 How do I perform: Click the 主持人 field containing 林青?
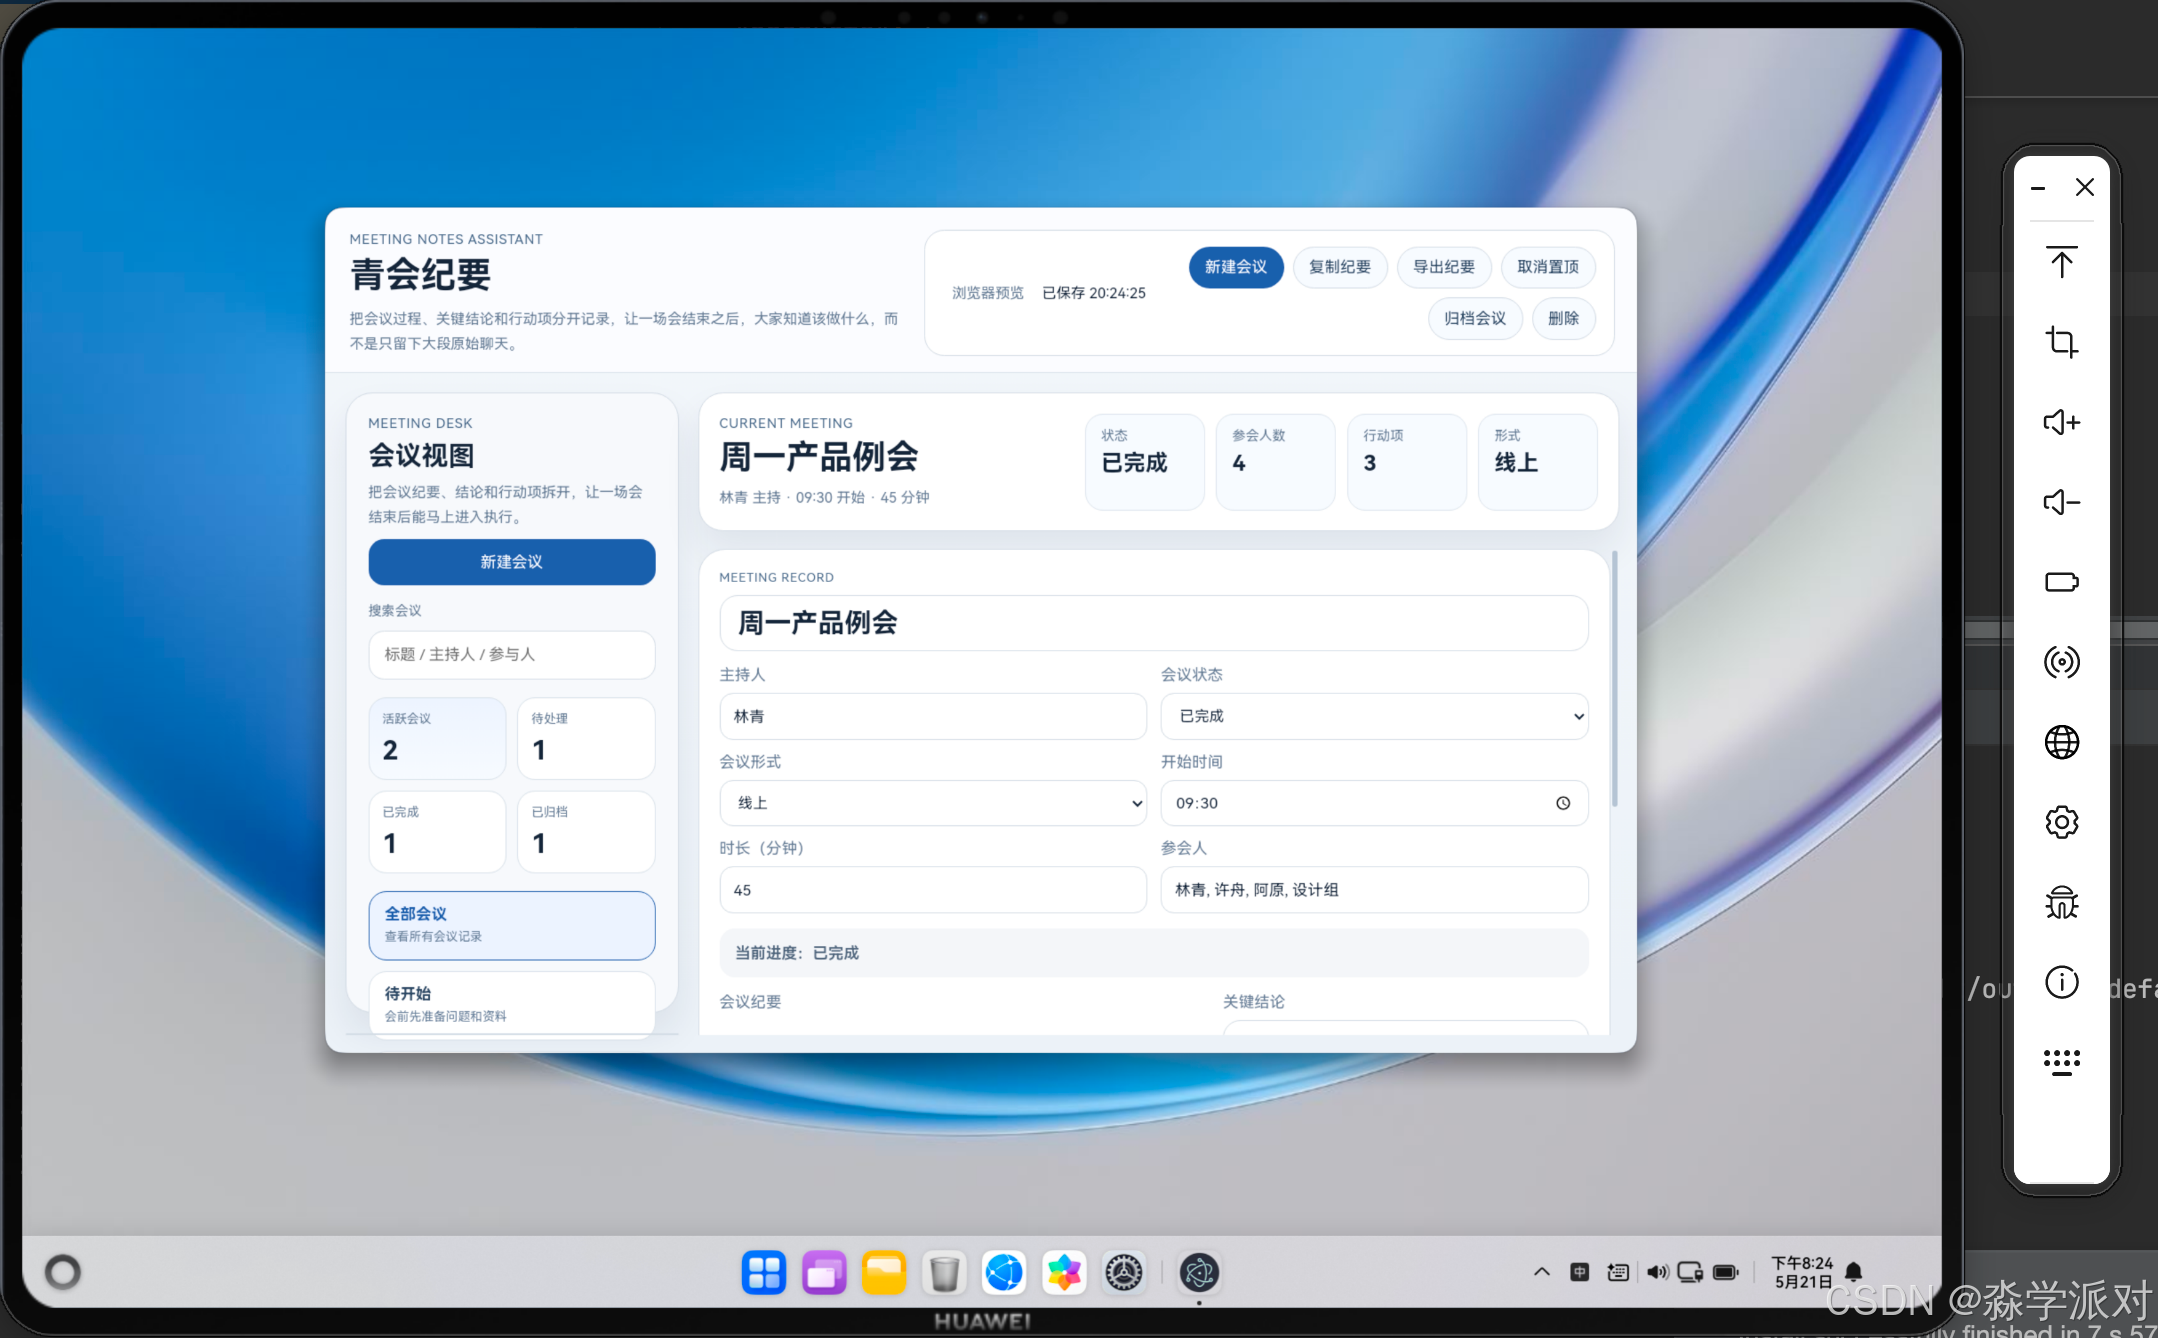932,716
